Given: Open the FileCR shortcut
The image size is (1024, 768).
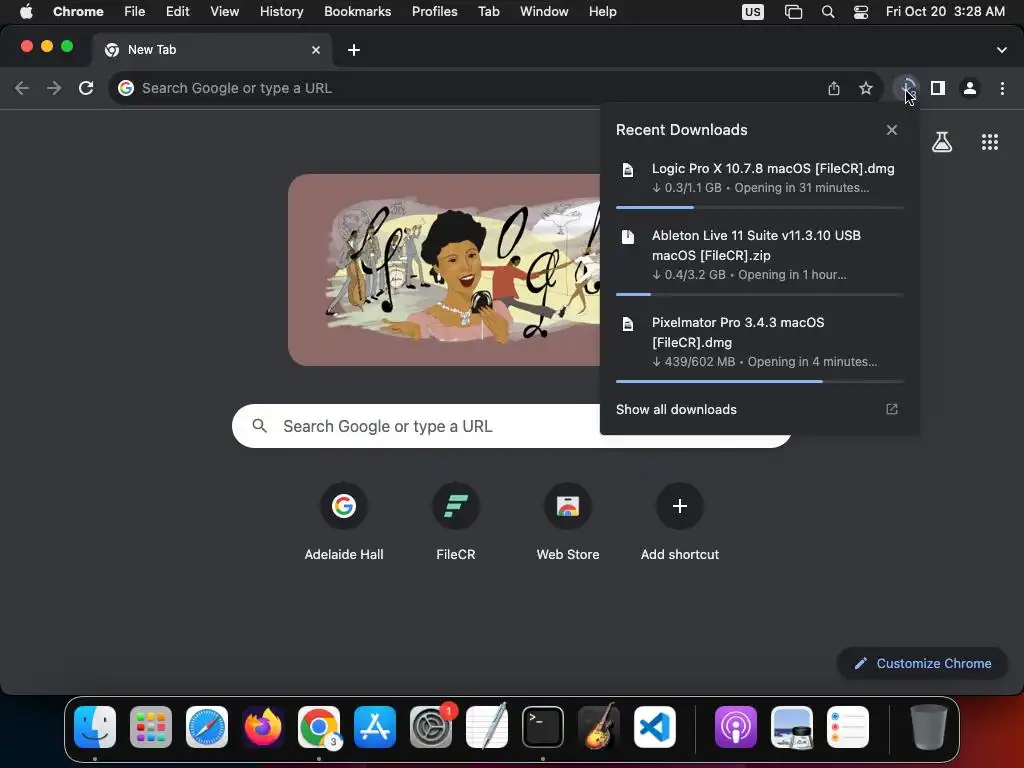Looking at the screenshot, I should coord(456,522).
